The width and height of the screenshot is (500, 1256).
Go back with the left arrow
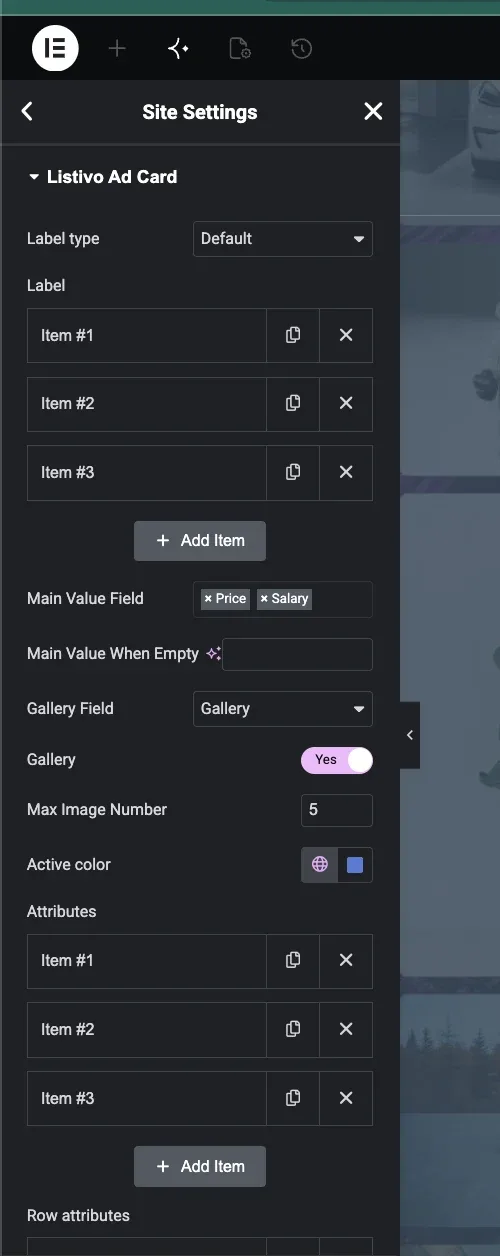(x=27, y=111)
